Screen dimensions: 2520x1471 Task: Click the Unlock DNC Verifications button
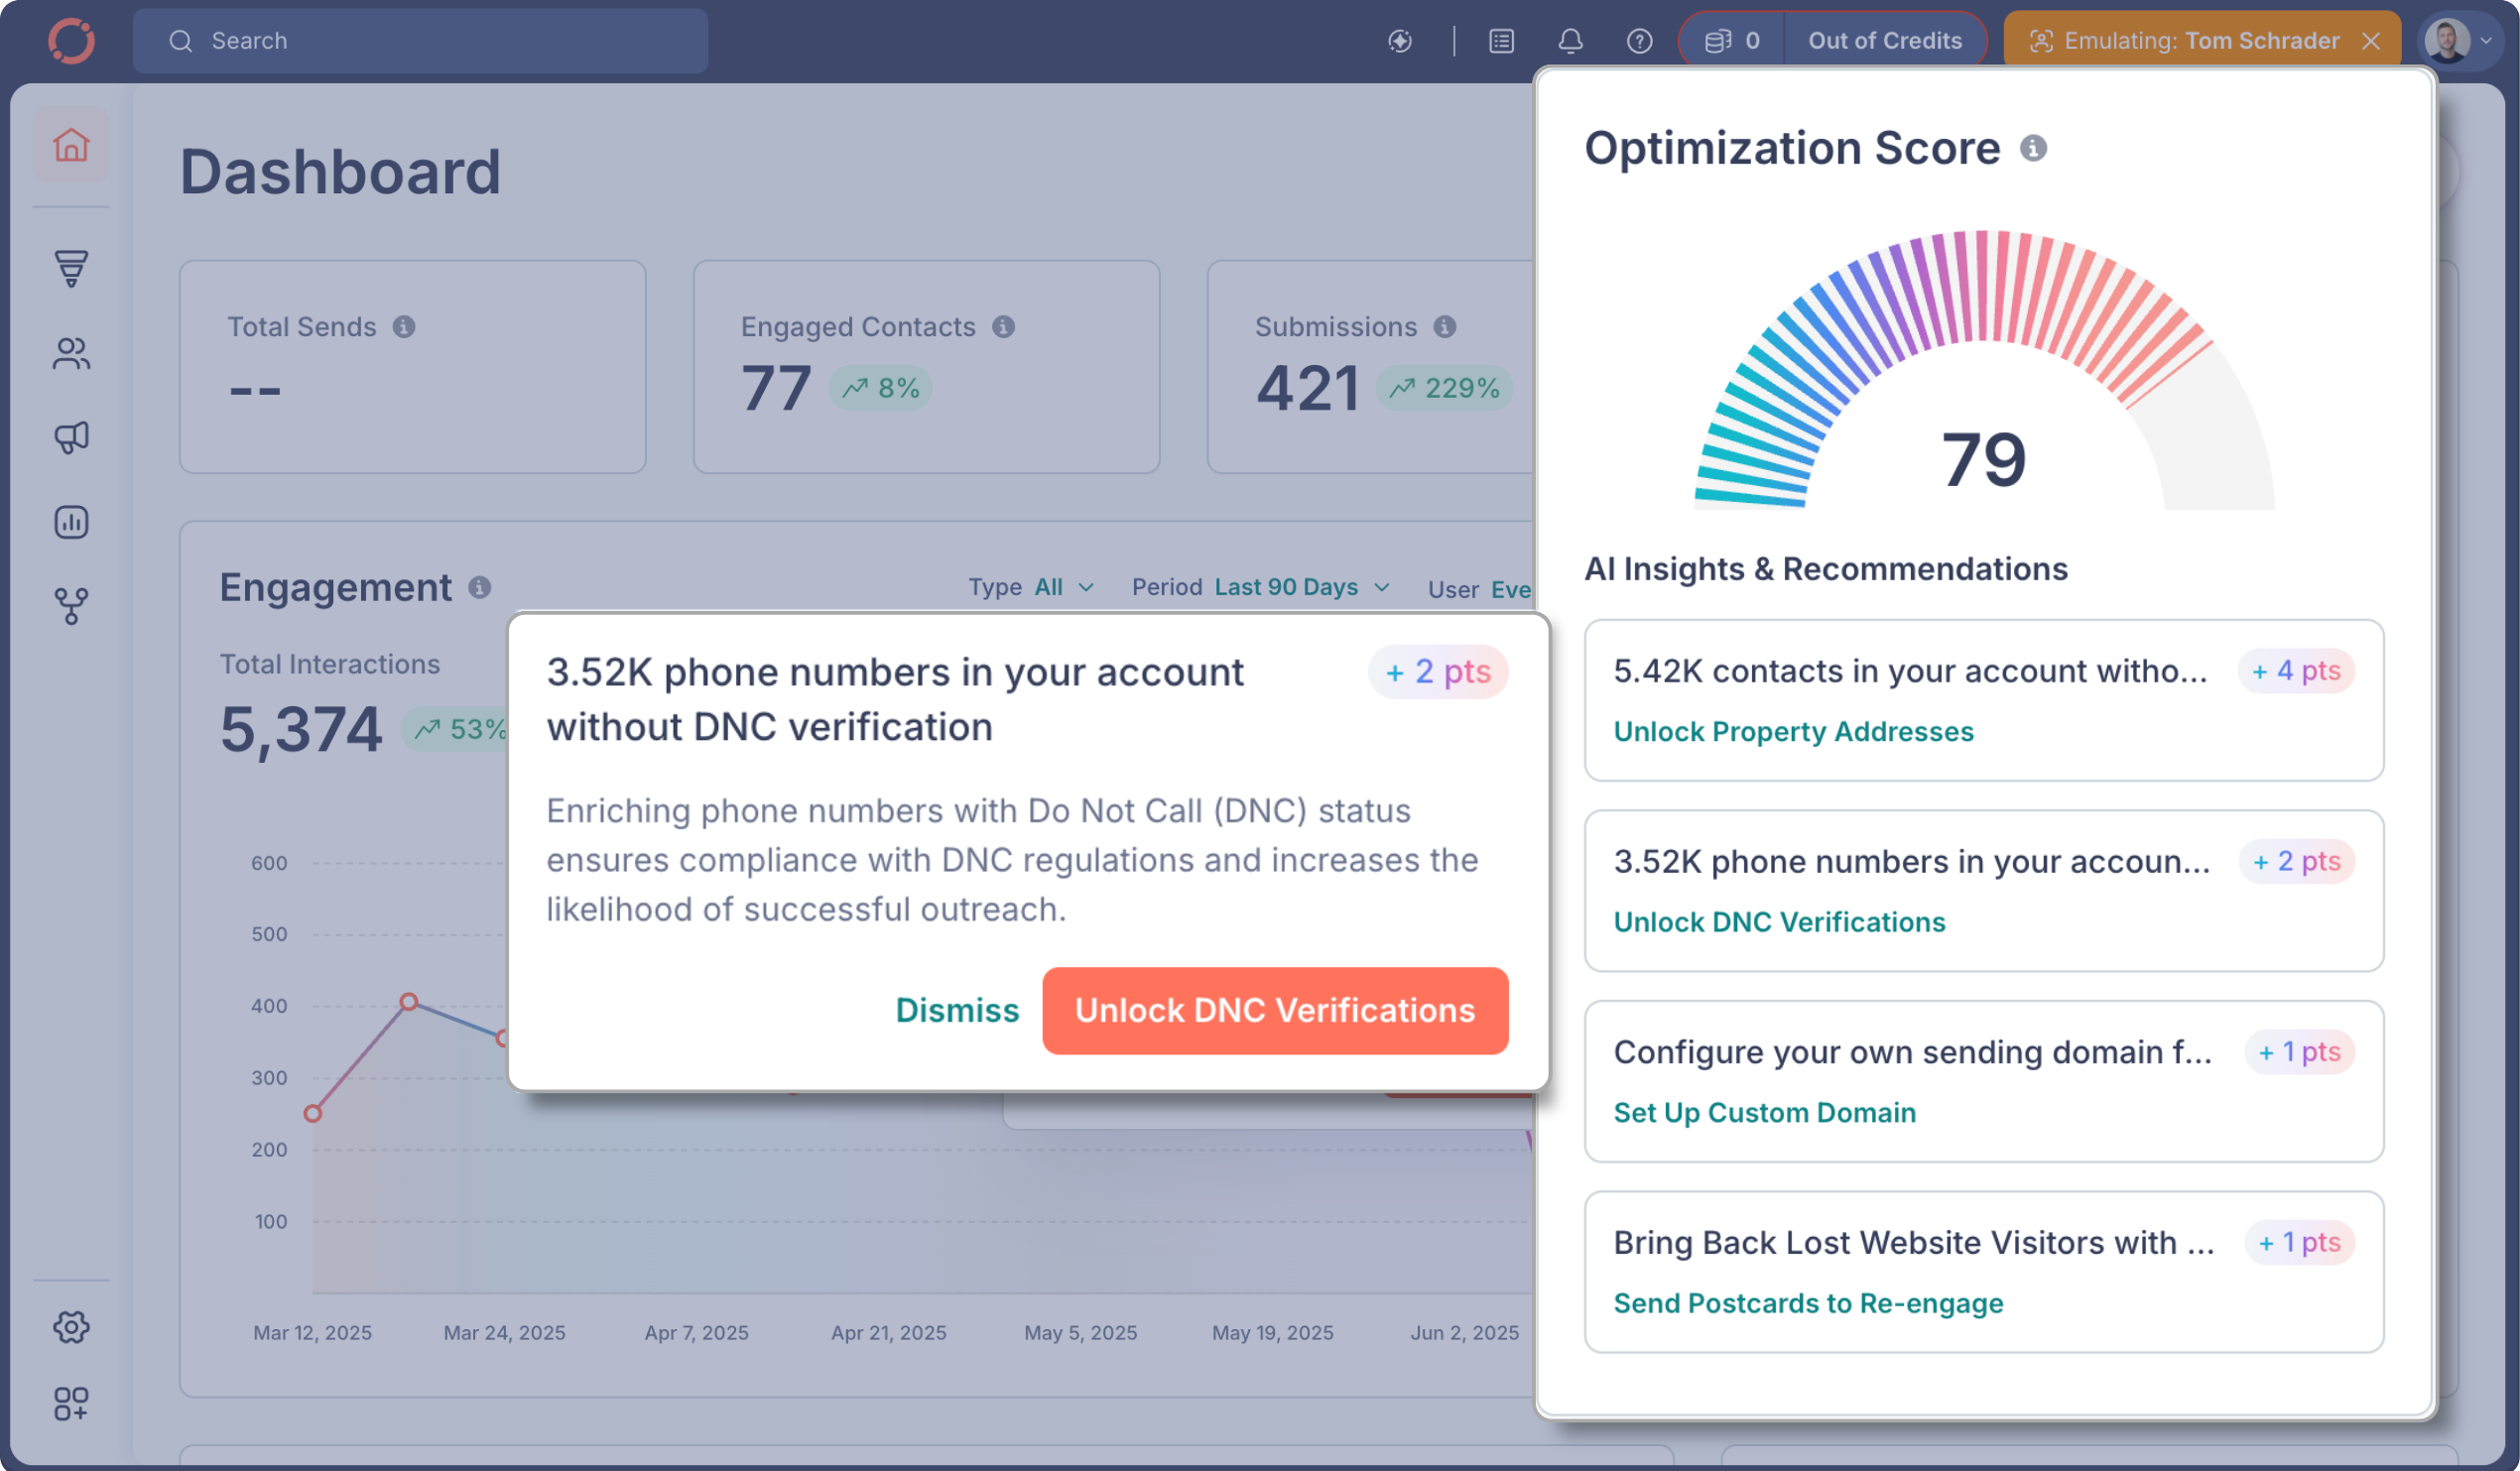[1274, 1011]
